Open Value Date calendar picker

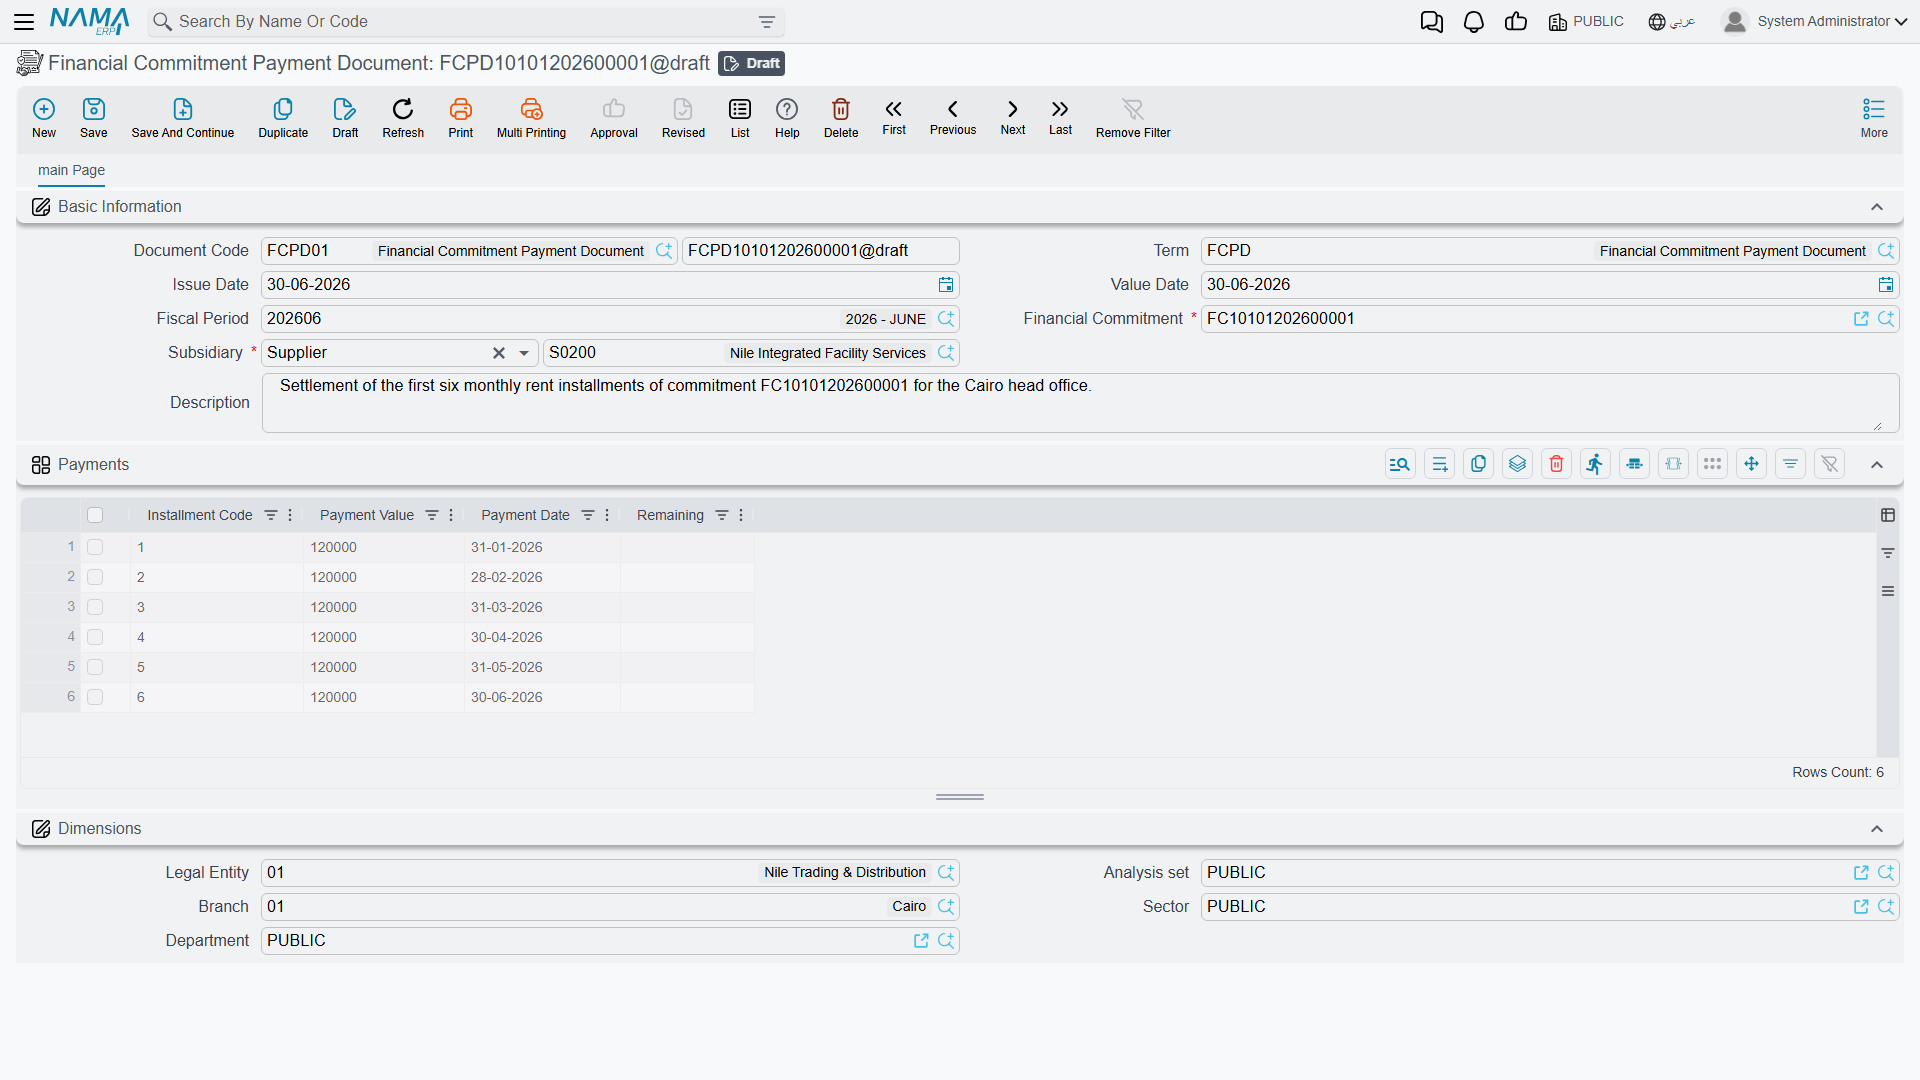1886,285
